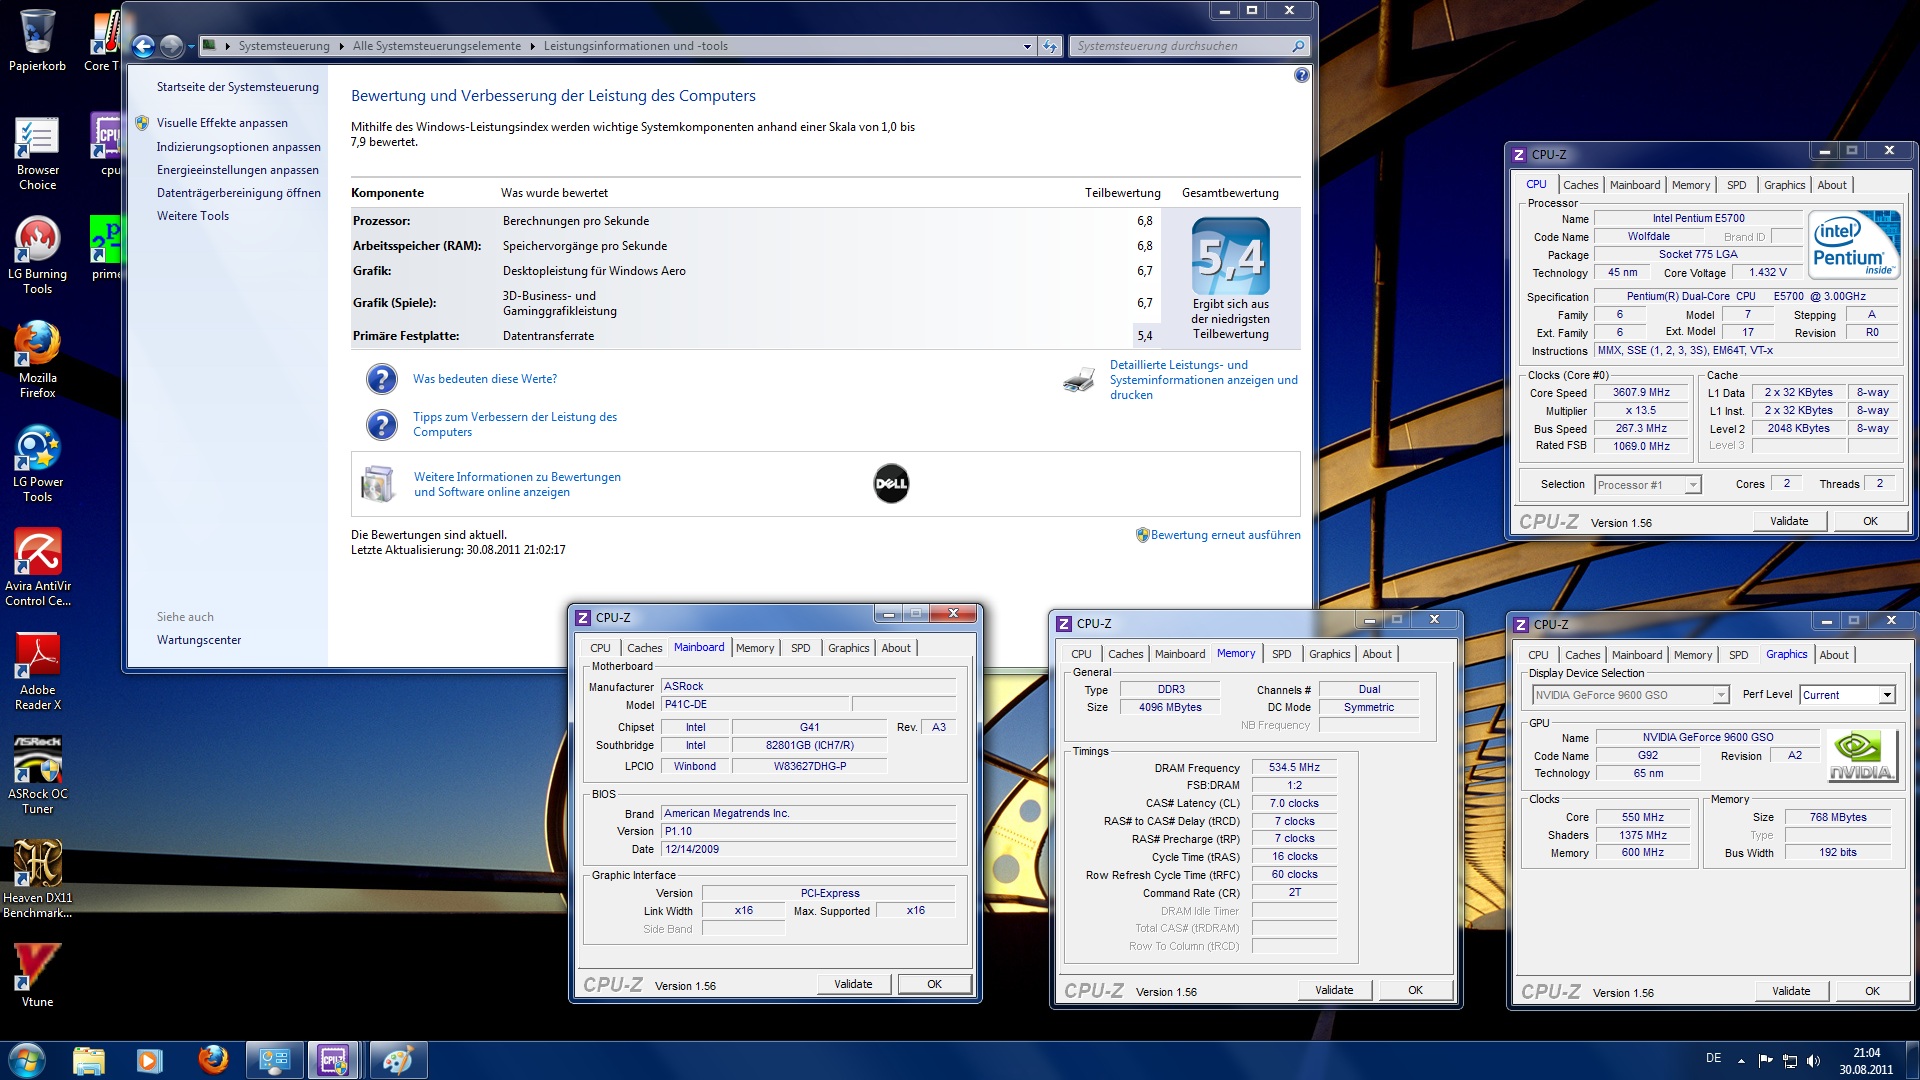The width and height of the screenshot is (1920, 1080).
Task: Switch to CPU-Z taskbar button
Action: tap(334, 1060)
